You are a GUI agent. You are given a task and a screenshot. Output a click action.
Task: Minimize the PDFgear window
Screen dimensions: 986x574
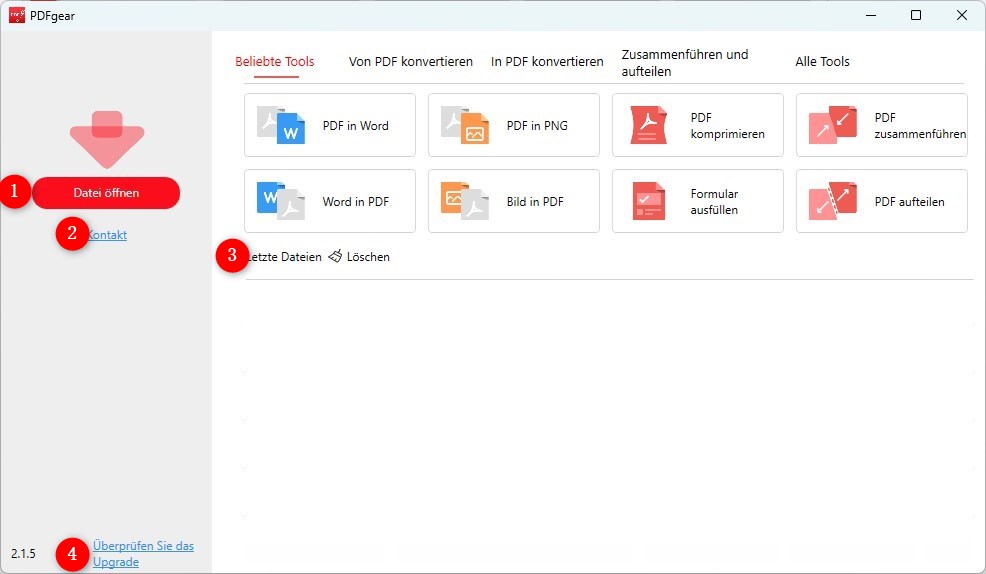tap(871, 15)
